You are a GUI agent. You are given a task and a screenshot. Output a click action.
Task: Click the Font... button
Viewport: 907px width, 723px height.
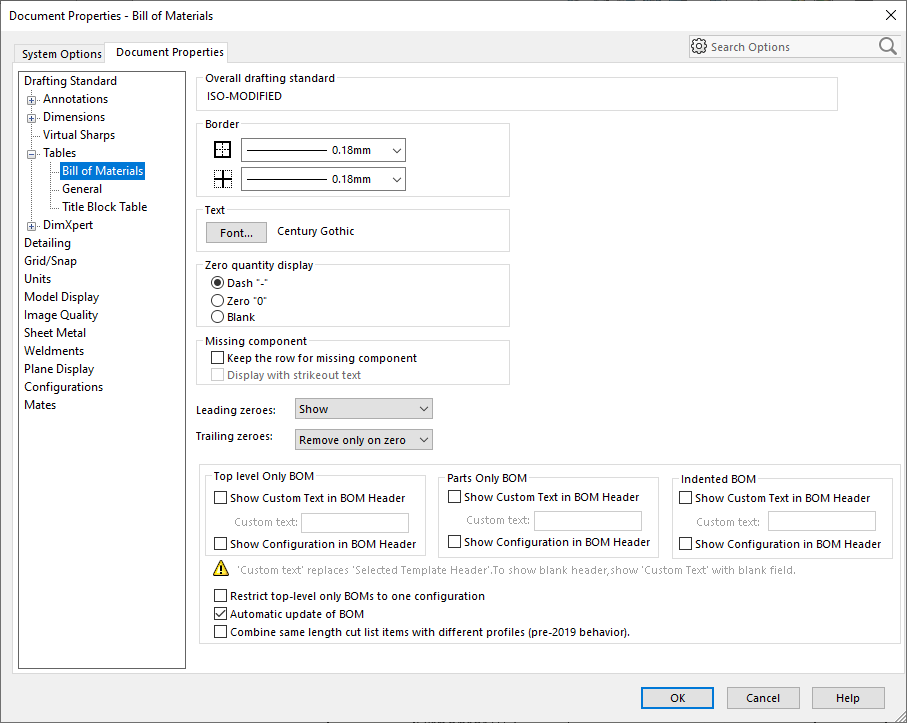point(236,232)
